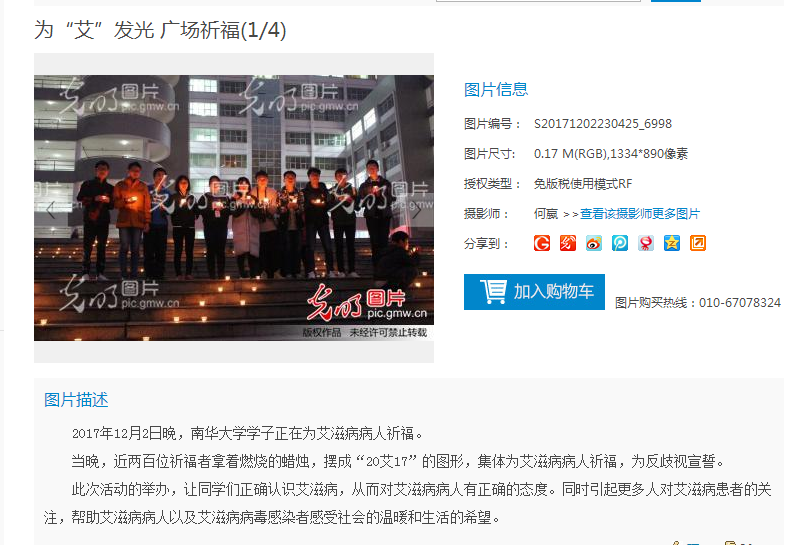Share via the red figure icon

click(646, 243)
